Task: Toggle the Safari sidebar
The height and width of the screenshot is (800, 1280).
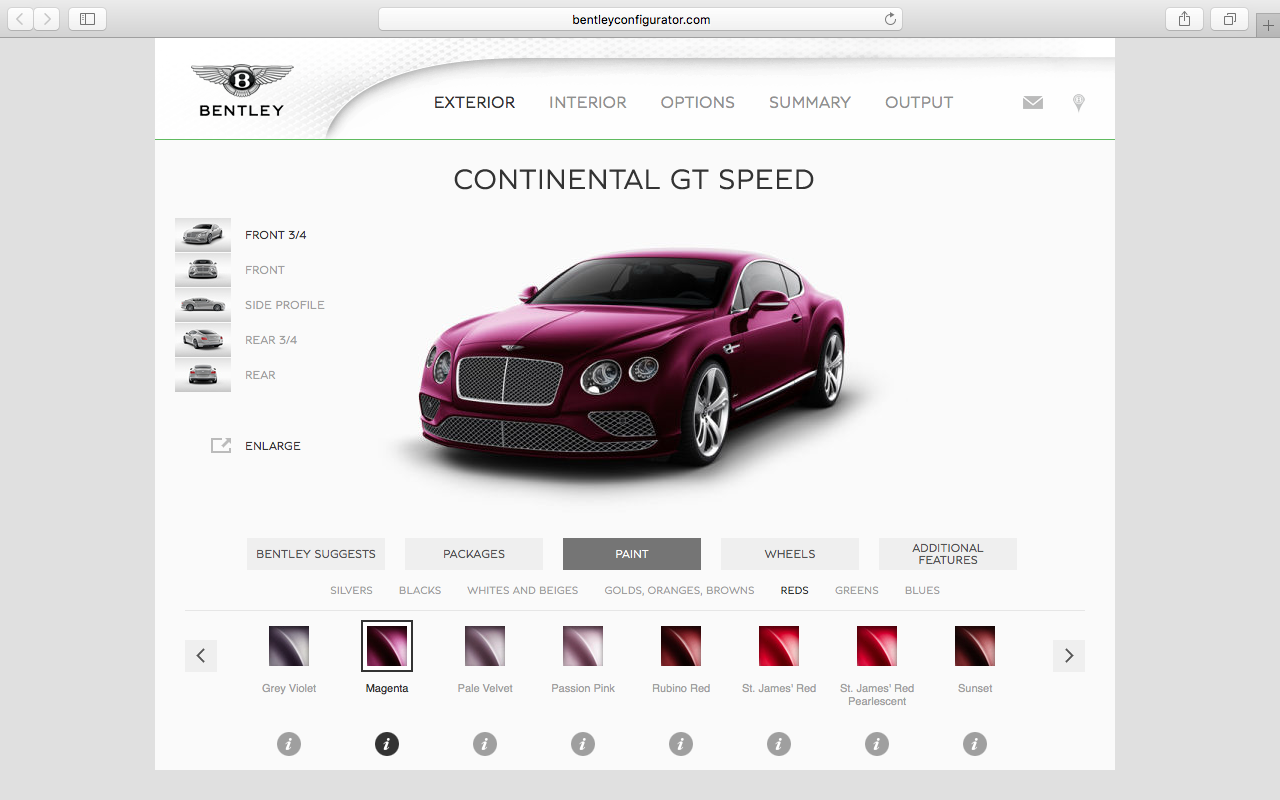Action: 87,18
